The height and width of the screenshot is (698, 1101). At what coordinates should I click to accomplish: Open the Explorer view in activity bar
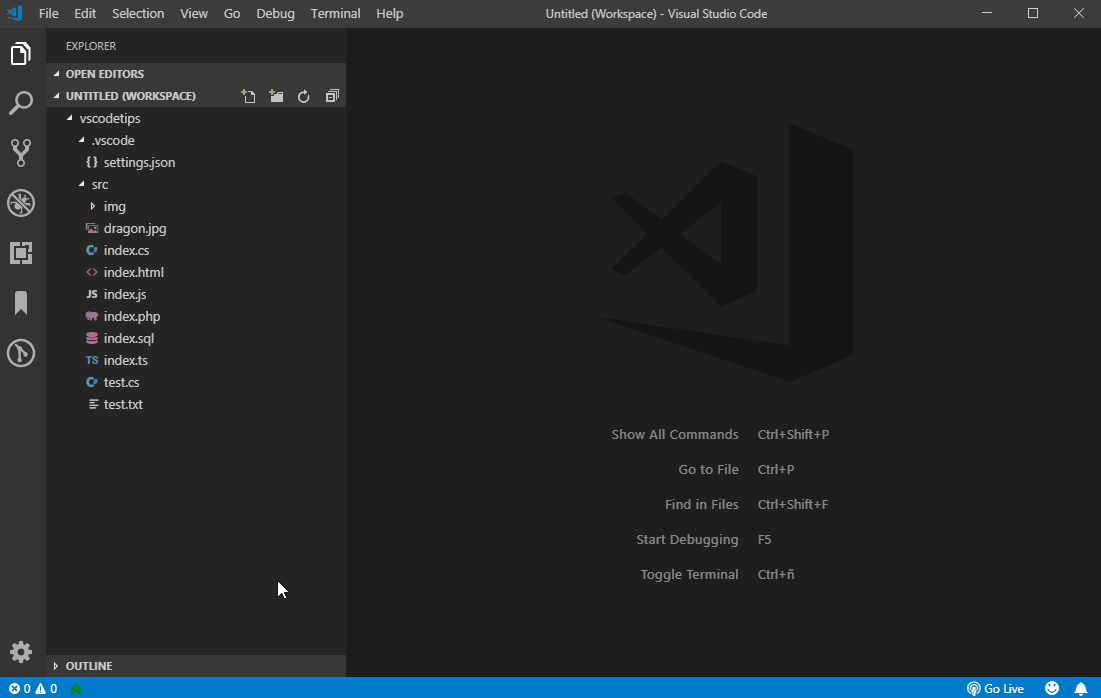(21, 53)
